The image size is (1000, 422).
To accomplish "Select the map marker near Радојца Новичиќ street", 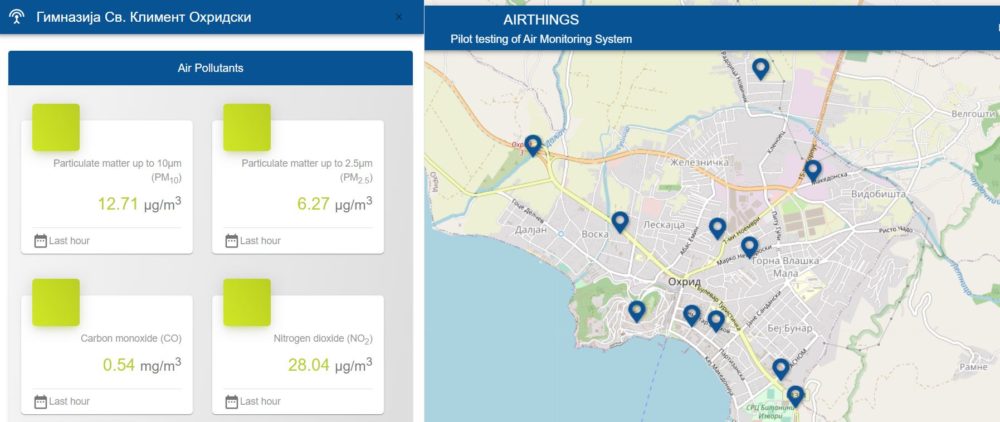I will tap(760, 69).
